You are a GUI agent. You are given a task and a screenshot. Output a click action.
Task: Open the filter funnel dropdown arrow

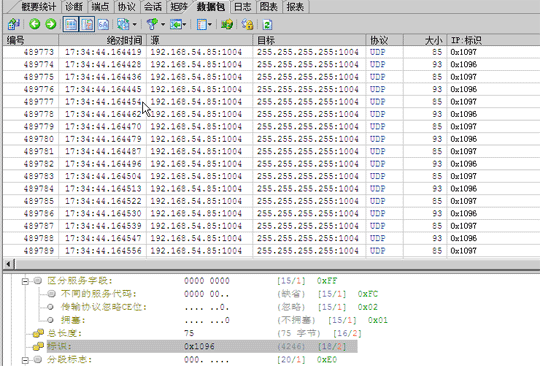click(x=163, y=24)
